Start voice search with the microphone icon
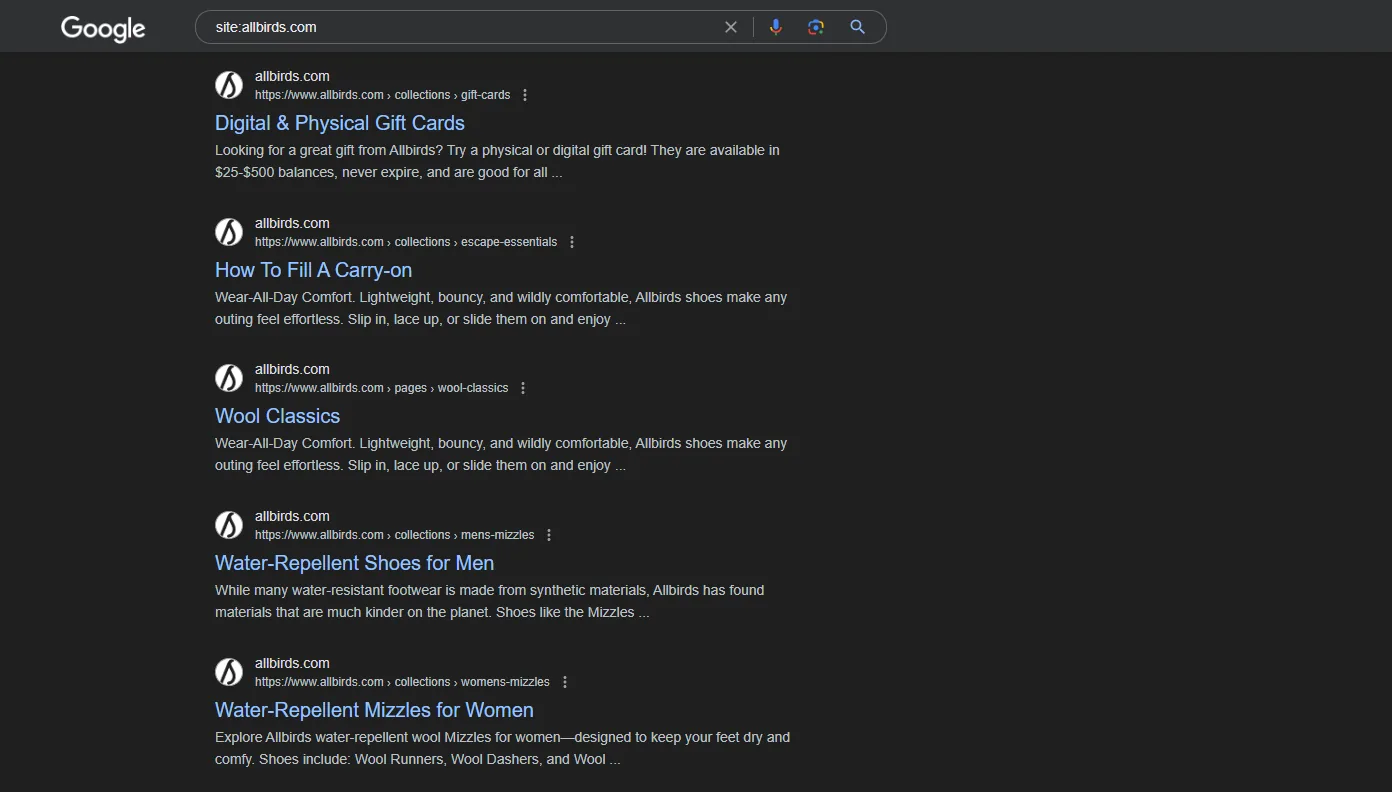This screenshot has width=1392, height=792. pyautogui.click(x=775, y=27)
